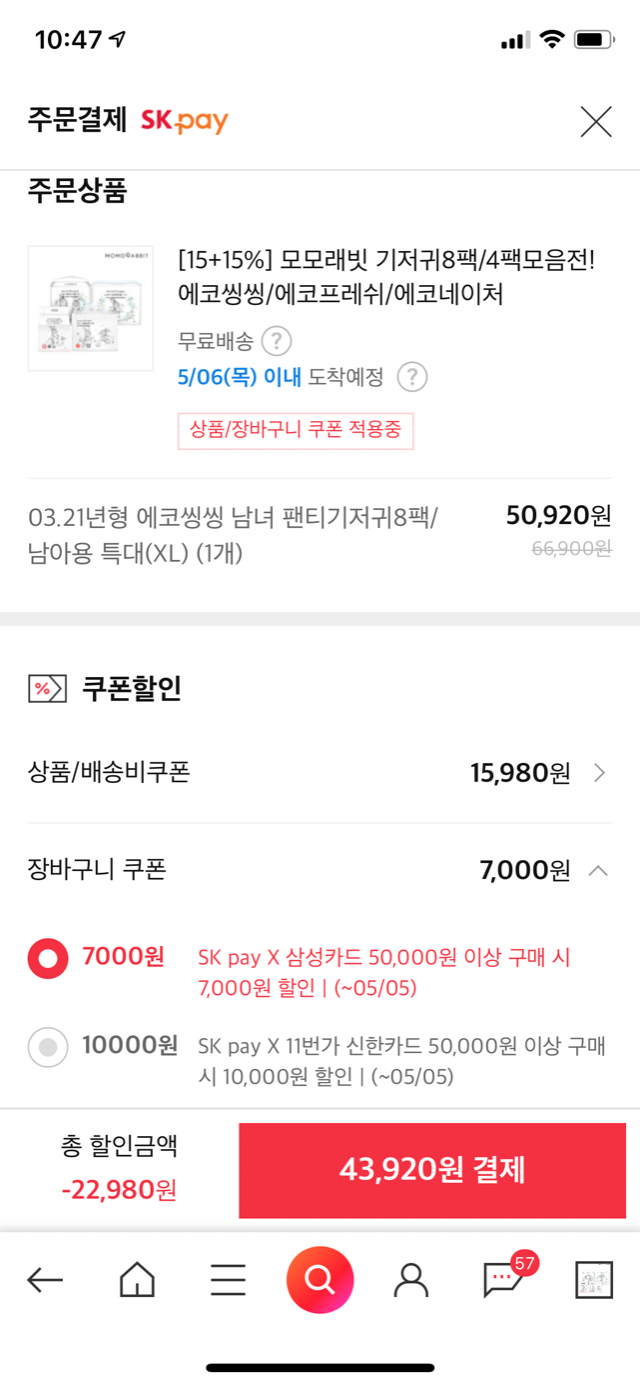The height and width of the screenshot is (1386, 640).
Task: Close the order payment page
Action: point(596,122)
